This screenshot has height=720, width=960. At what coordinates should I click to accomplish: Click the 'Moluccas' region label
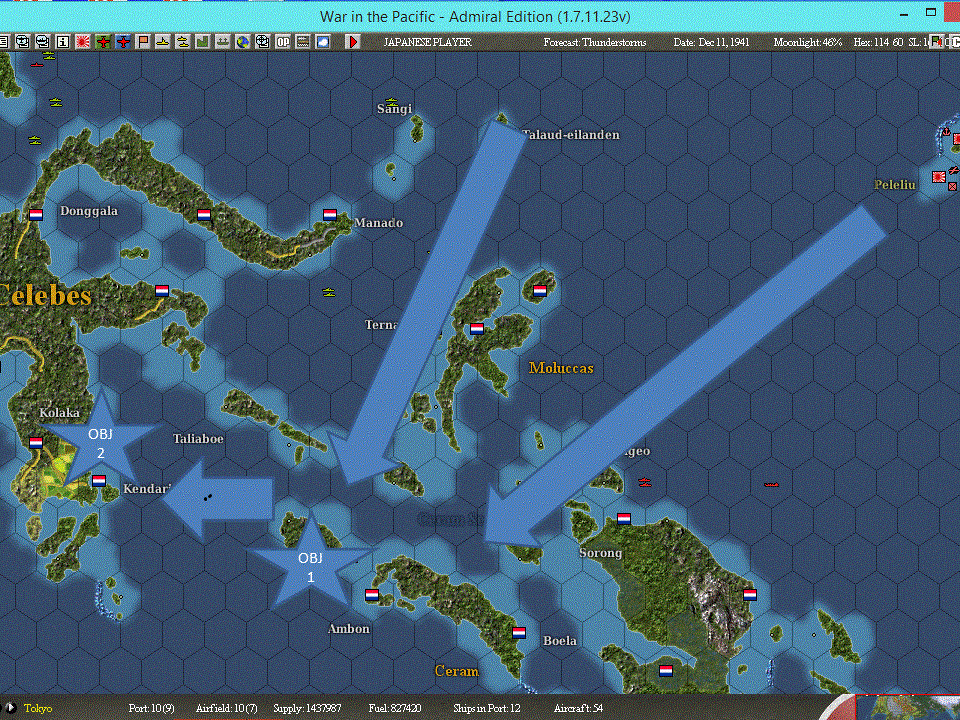click(x=561, y=368)
